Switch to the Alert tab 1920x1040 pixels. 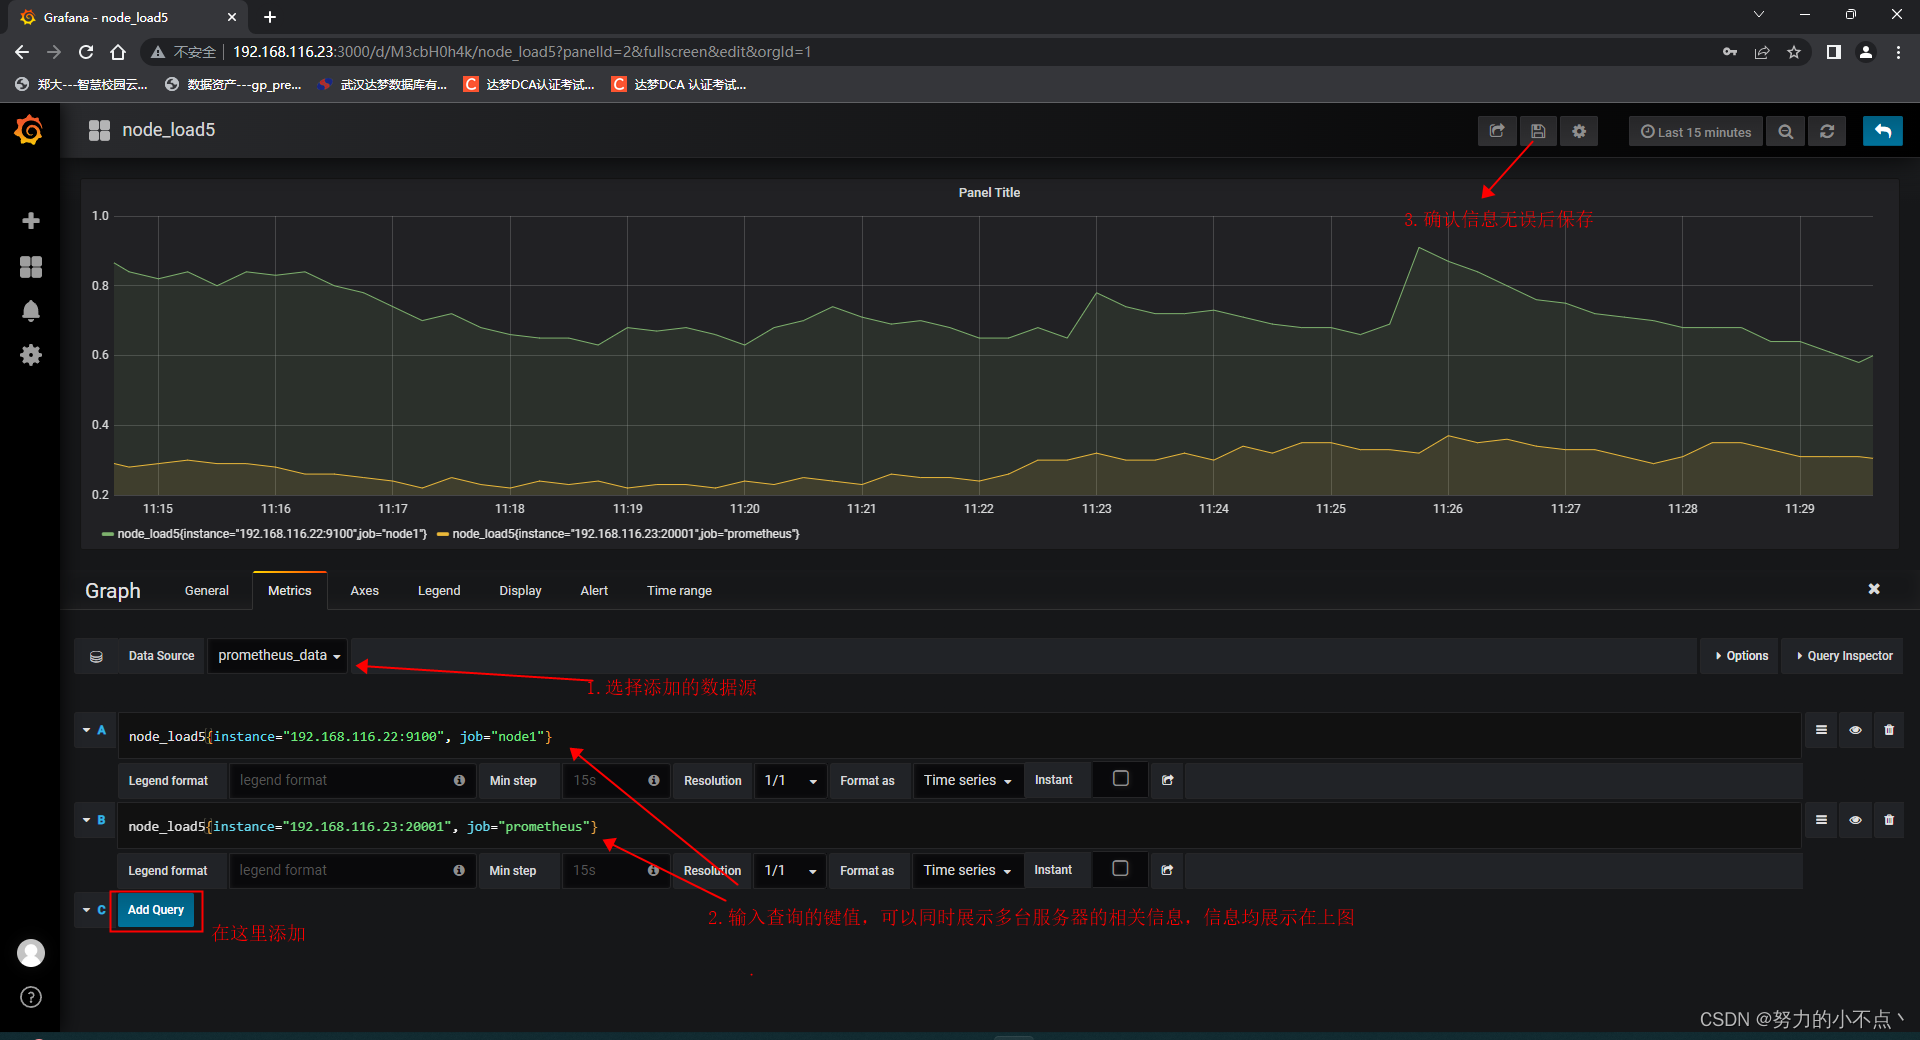pyautogui.click(x=593, y=590)
